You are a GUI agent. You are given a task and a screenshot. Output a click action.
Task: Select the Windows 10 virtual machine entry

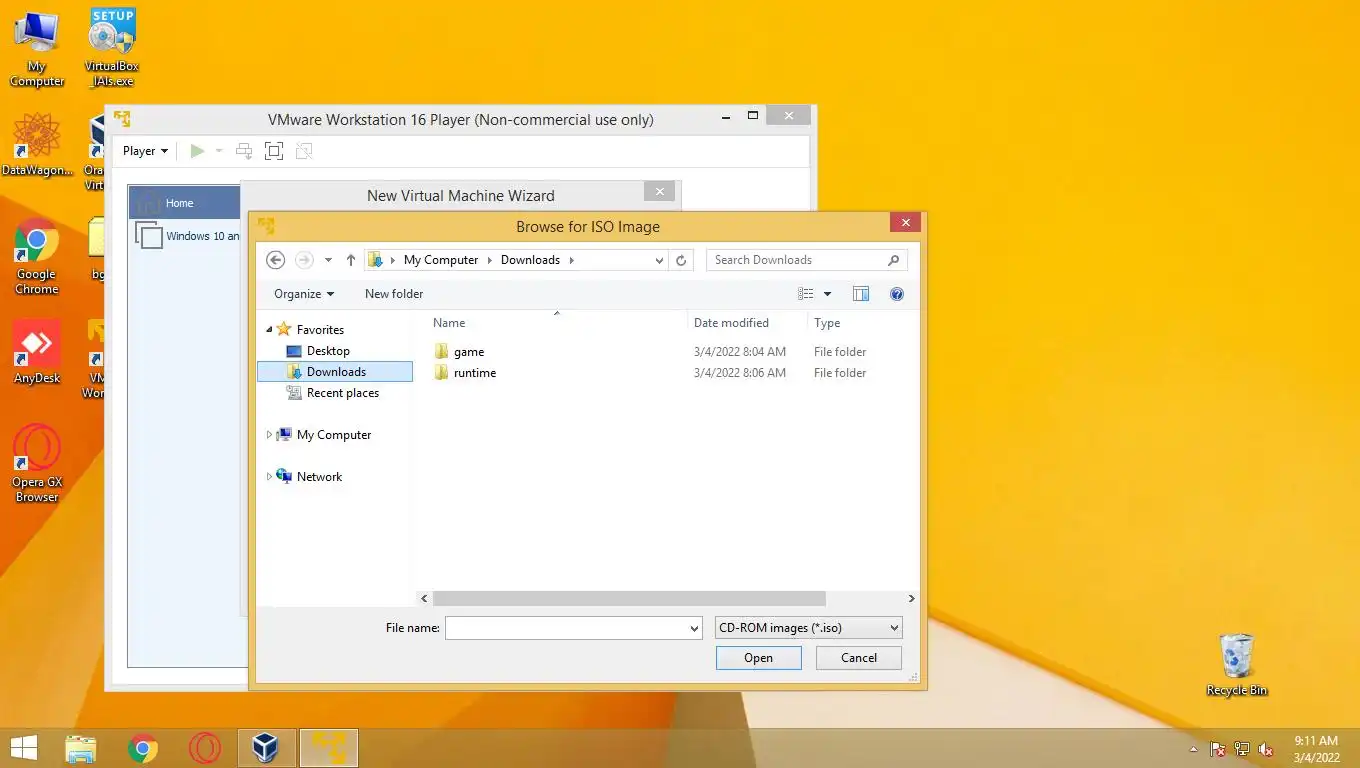point(189,236)
